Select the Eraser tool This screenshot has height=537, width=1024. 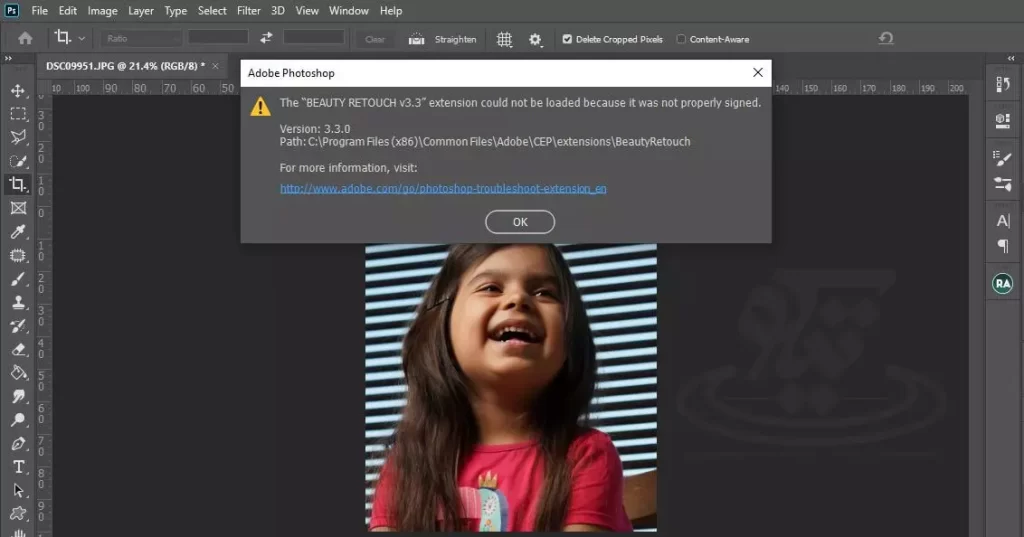click(18, 349)
